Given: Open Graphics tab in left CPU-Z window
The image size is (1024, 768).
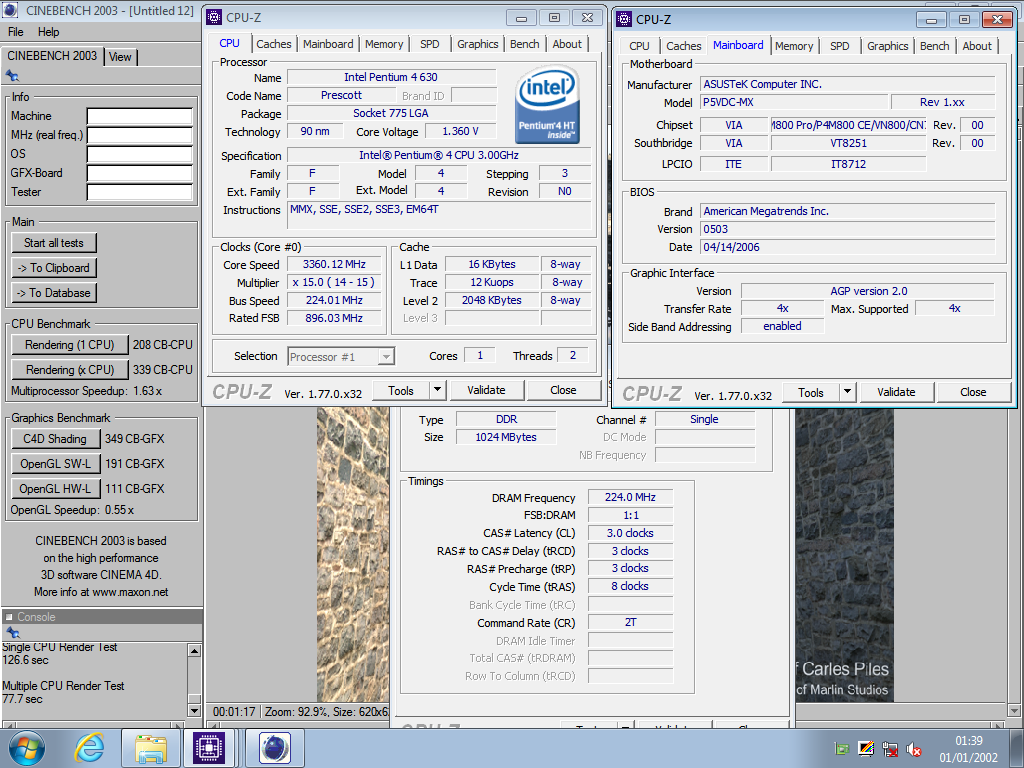Looking at the screenshot, I should pos(477,44).
